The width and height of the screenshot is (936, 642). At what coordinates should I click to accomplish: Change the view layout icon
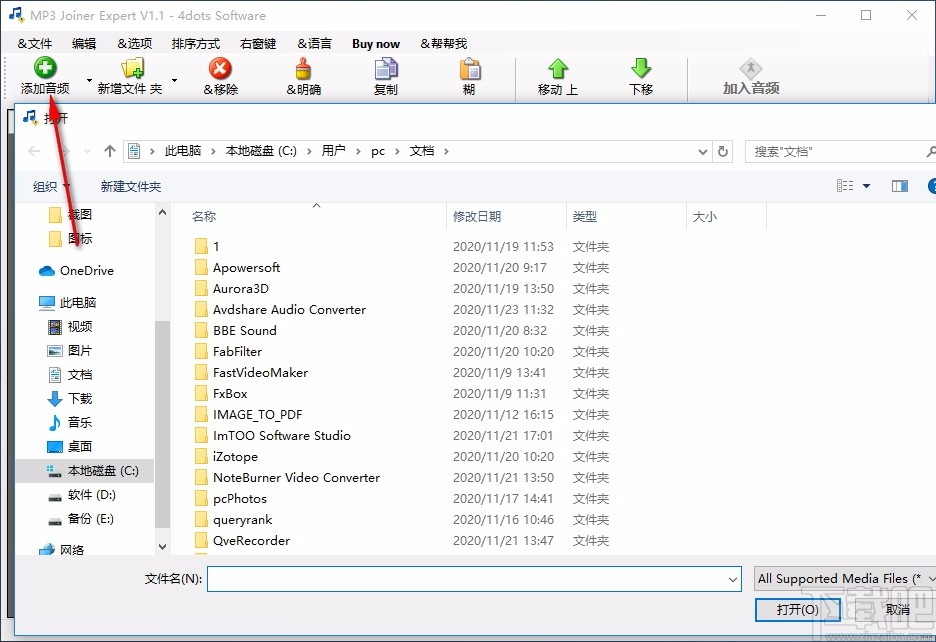[845, 186]
